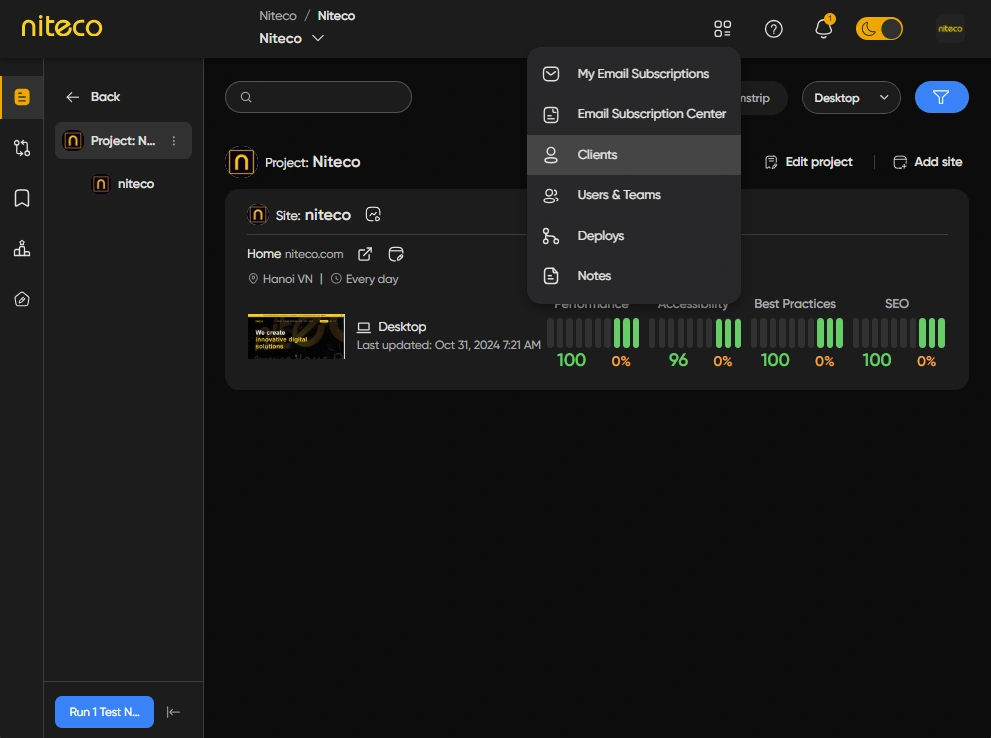Select the niteco site tree item
Image resolution: width=991 pixels, height=738 pixels.
[123, 184]
